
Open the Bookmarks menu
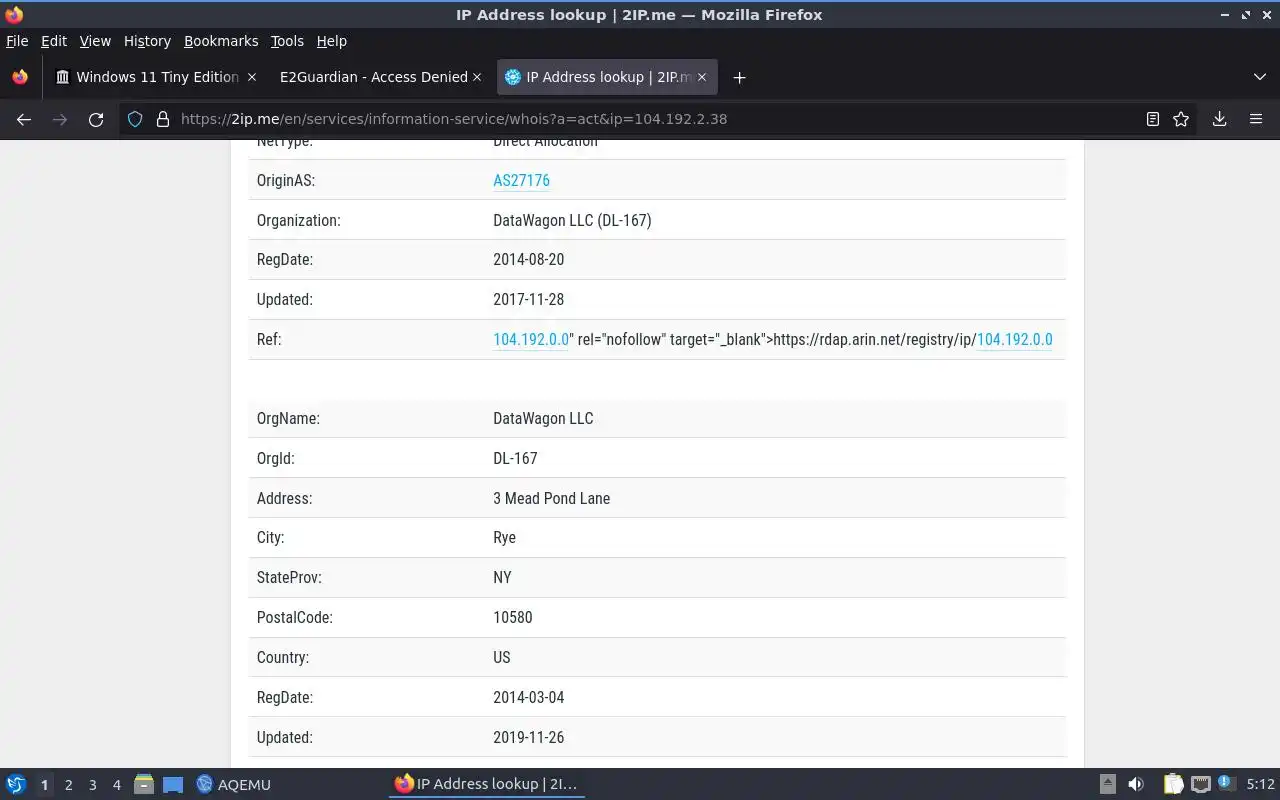[221, 41]
